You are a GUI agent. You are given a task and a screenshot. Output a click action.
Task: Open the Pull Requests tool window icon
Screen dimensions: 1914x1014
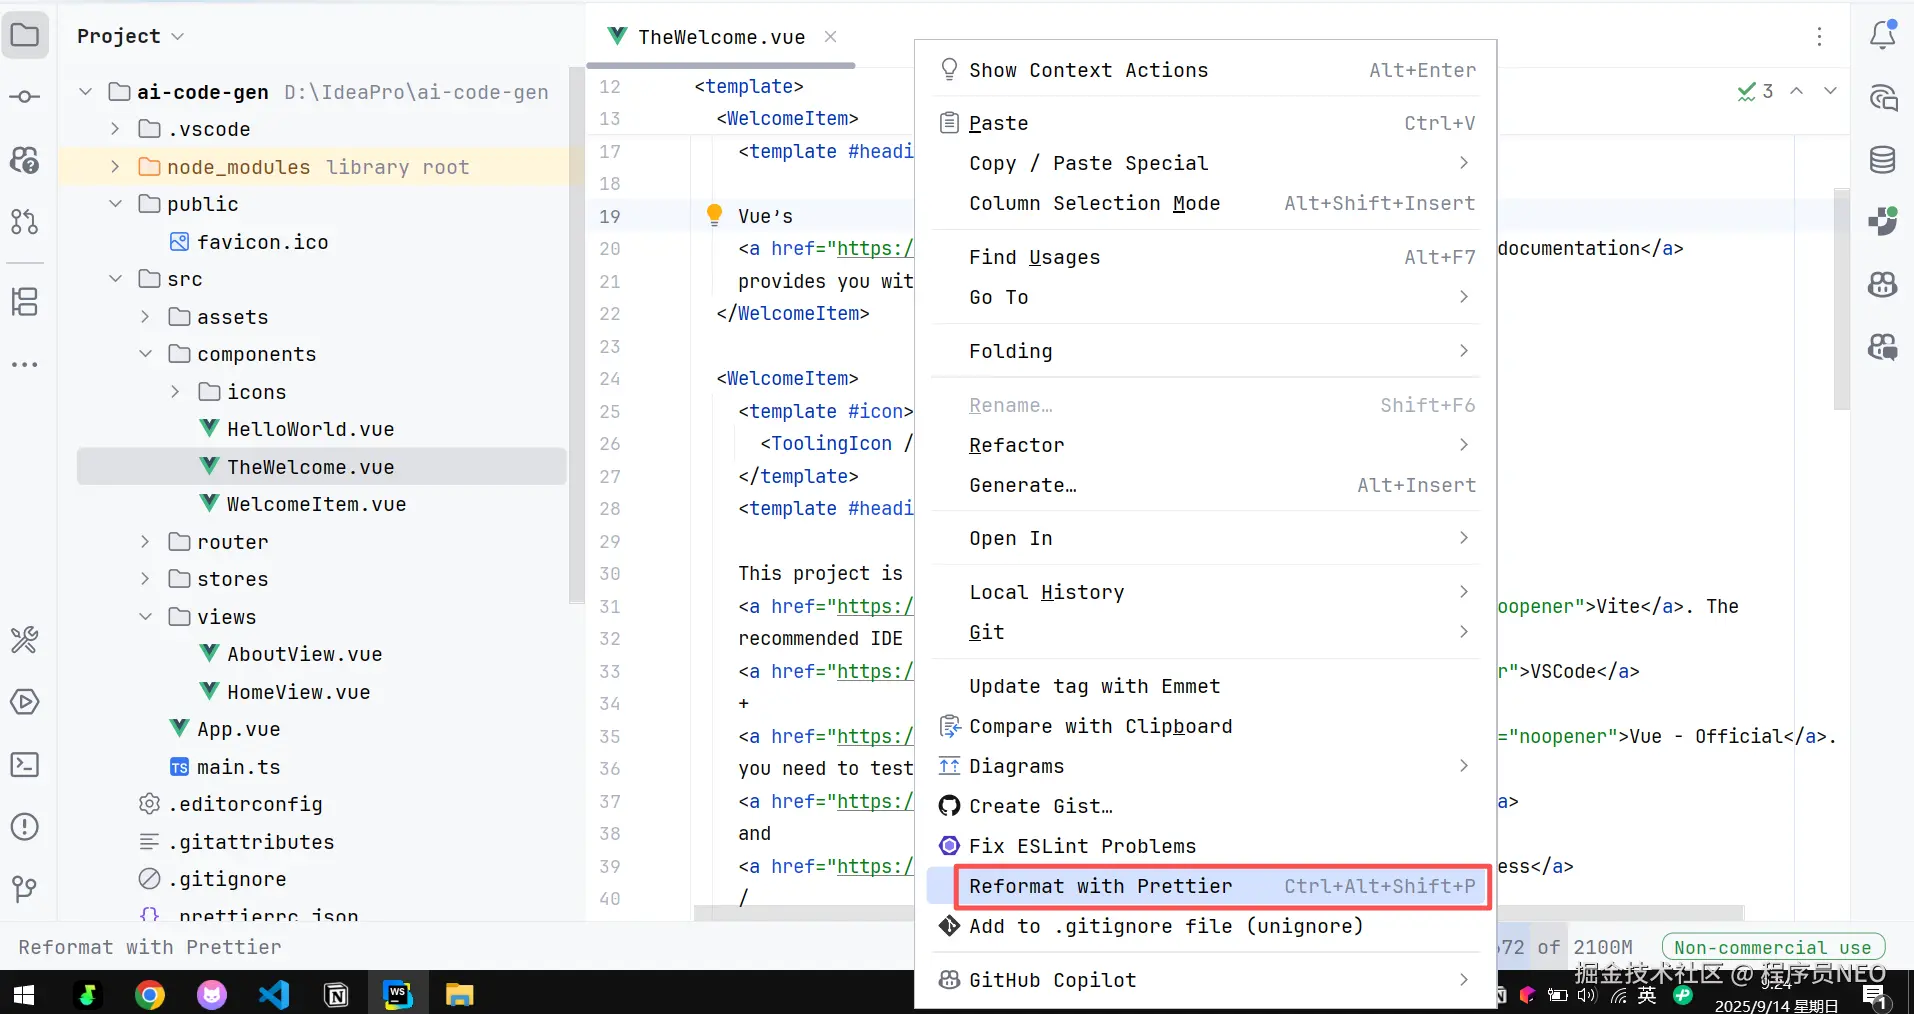coord(25,221)
